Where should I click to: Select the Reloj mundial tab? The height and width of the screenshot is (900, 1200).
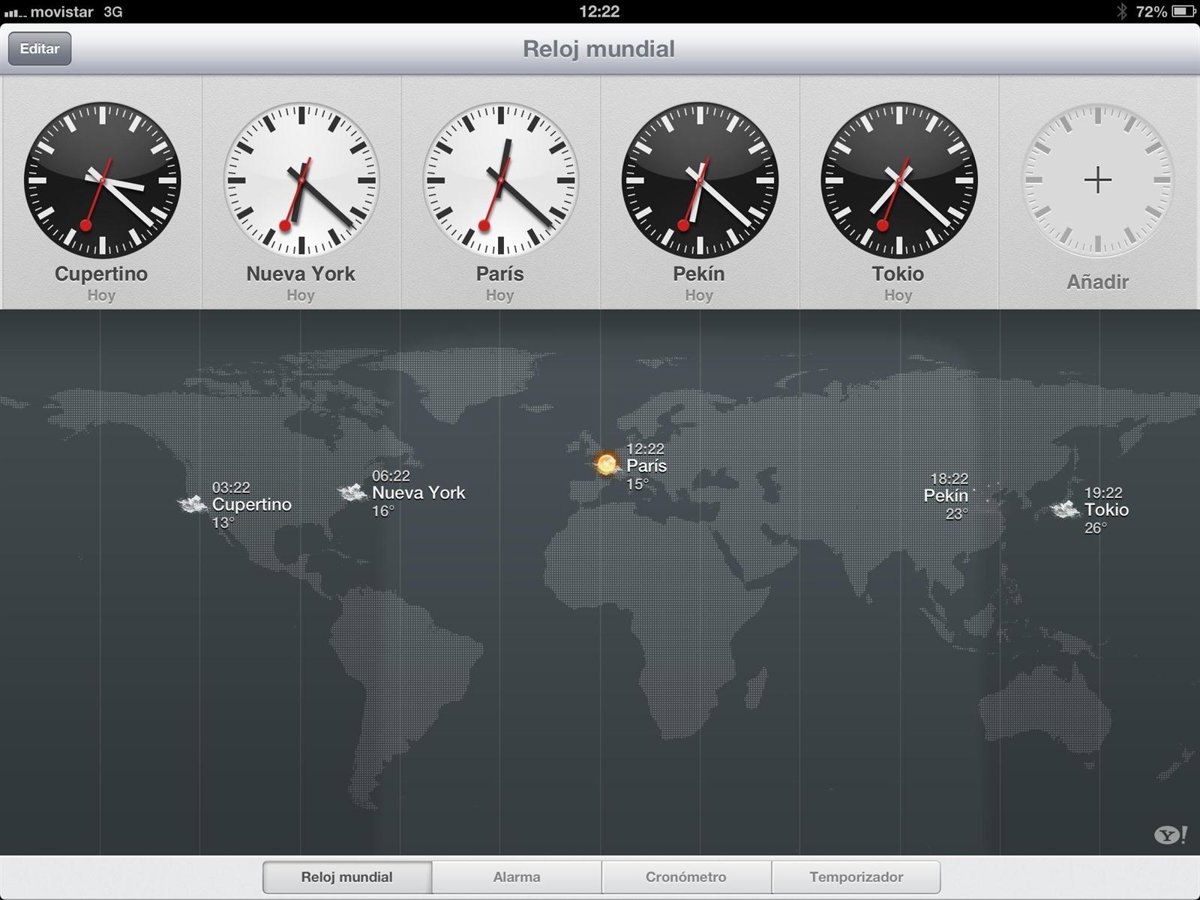click(347, 877)
